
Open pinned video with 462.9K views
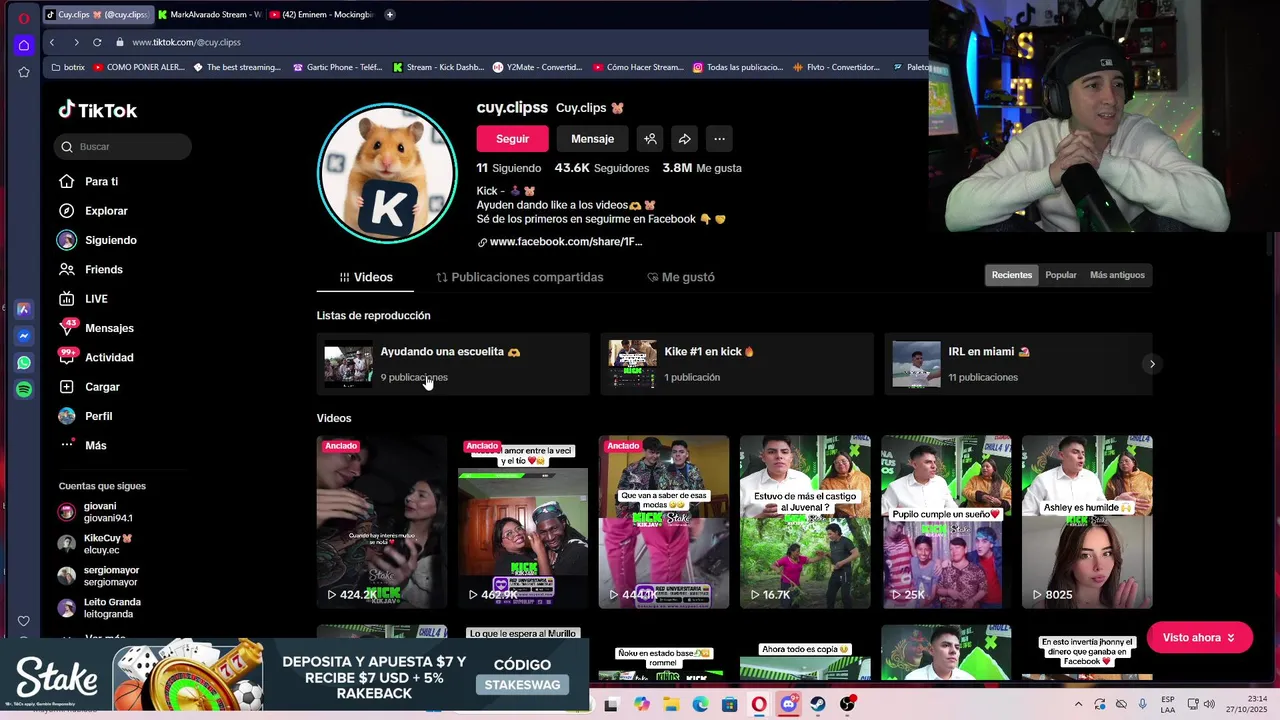click(x=523, y=521)
